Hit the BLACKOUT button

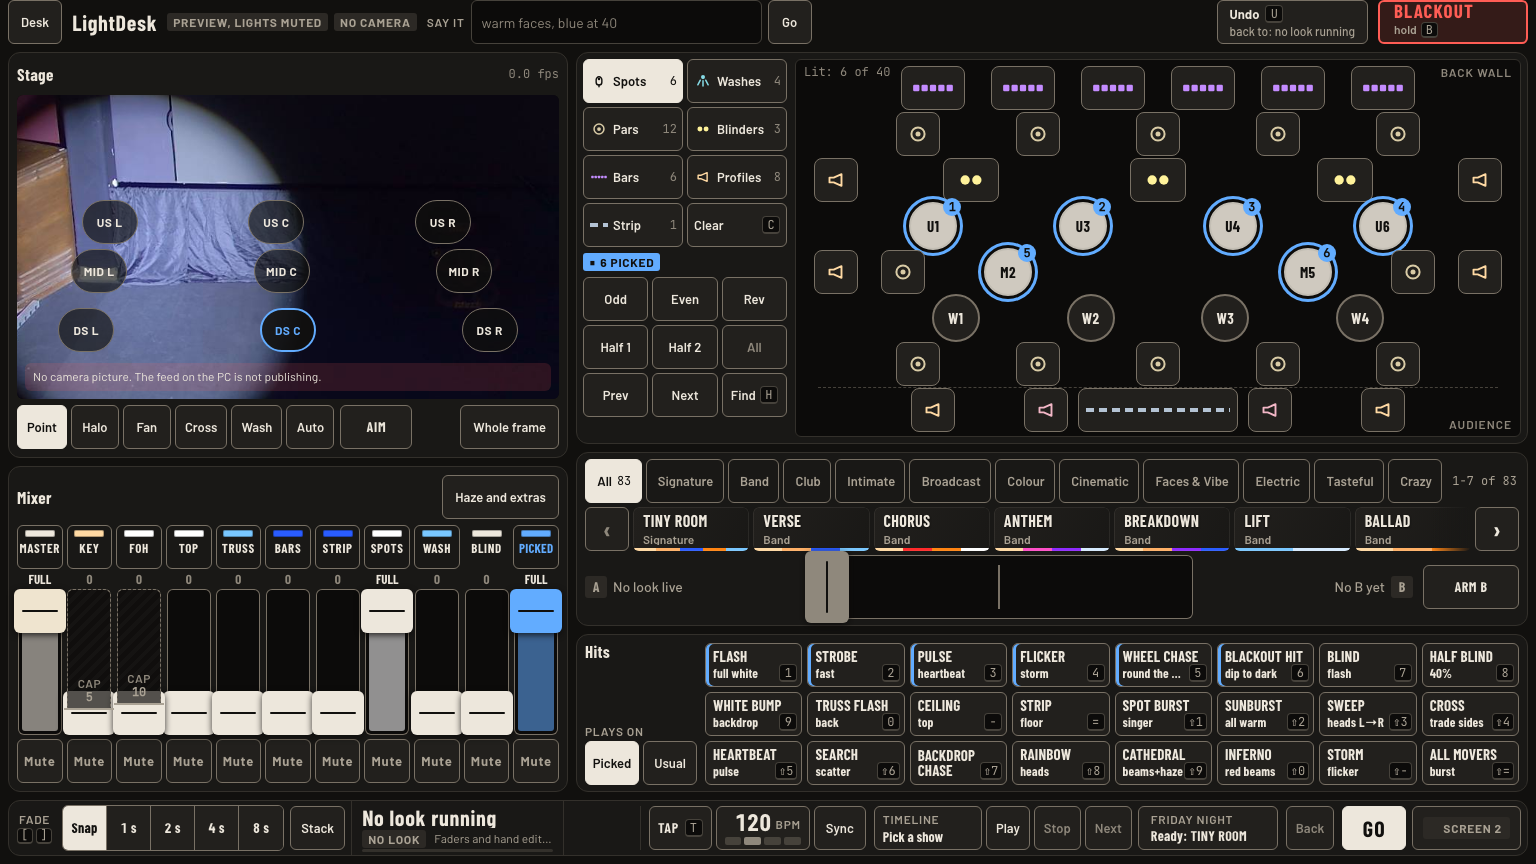tap(1453, 21)
